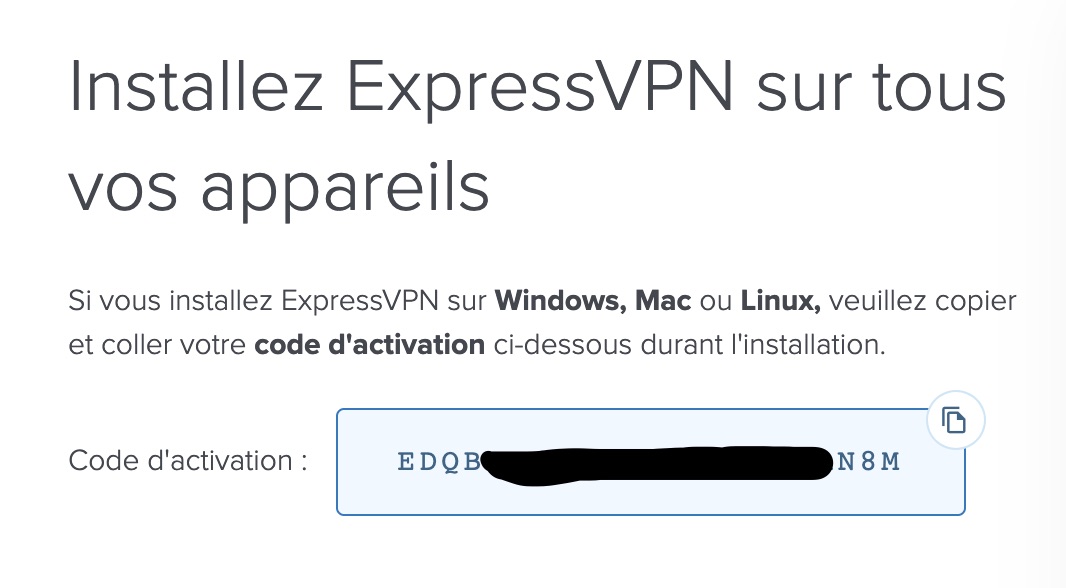Click 'et coller votre' in the paragraph
1066x588 pixels.
point(157,345)
